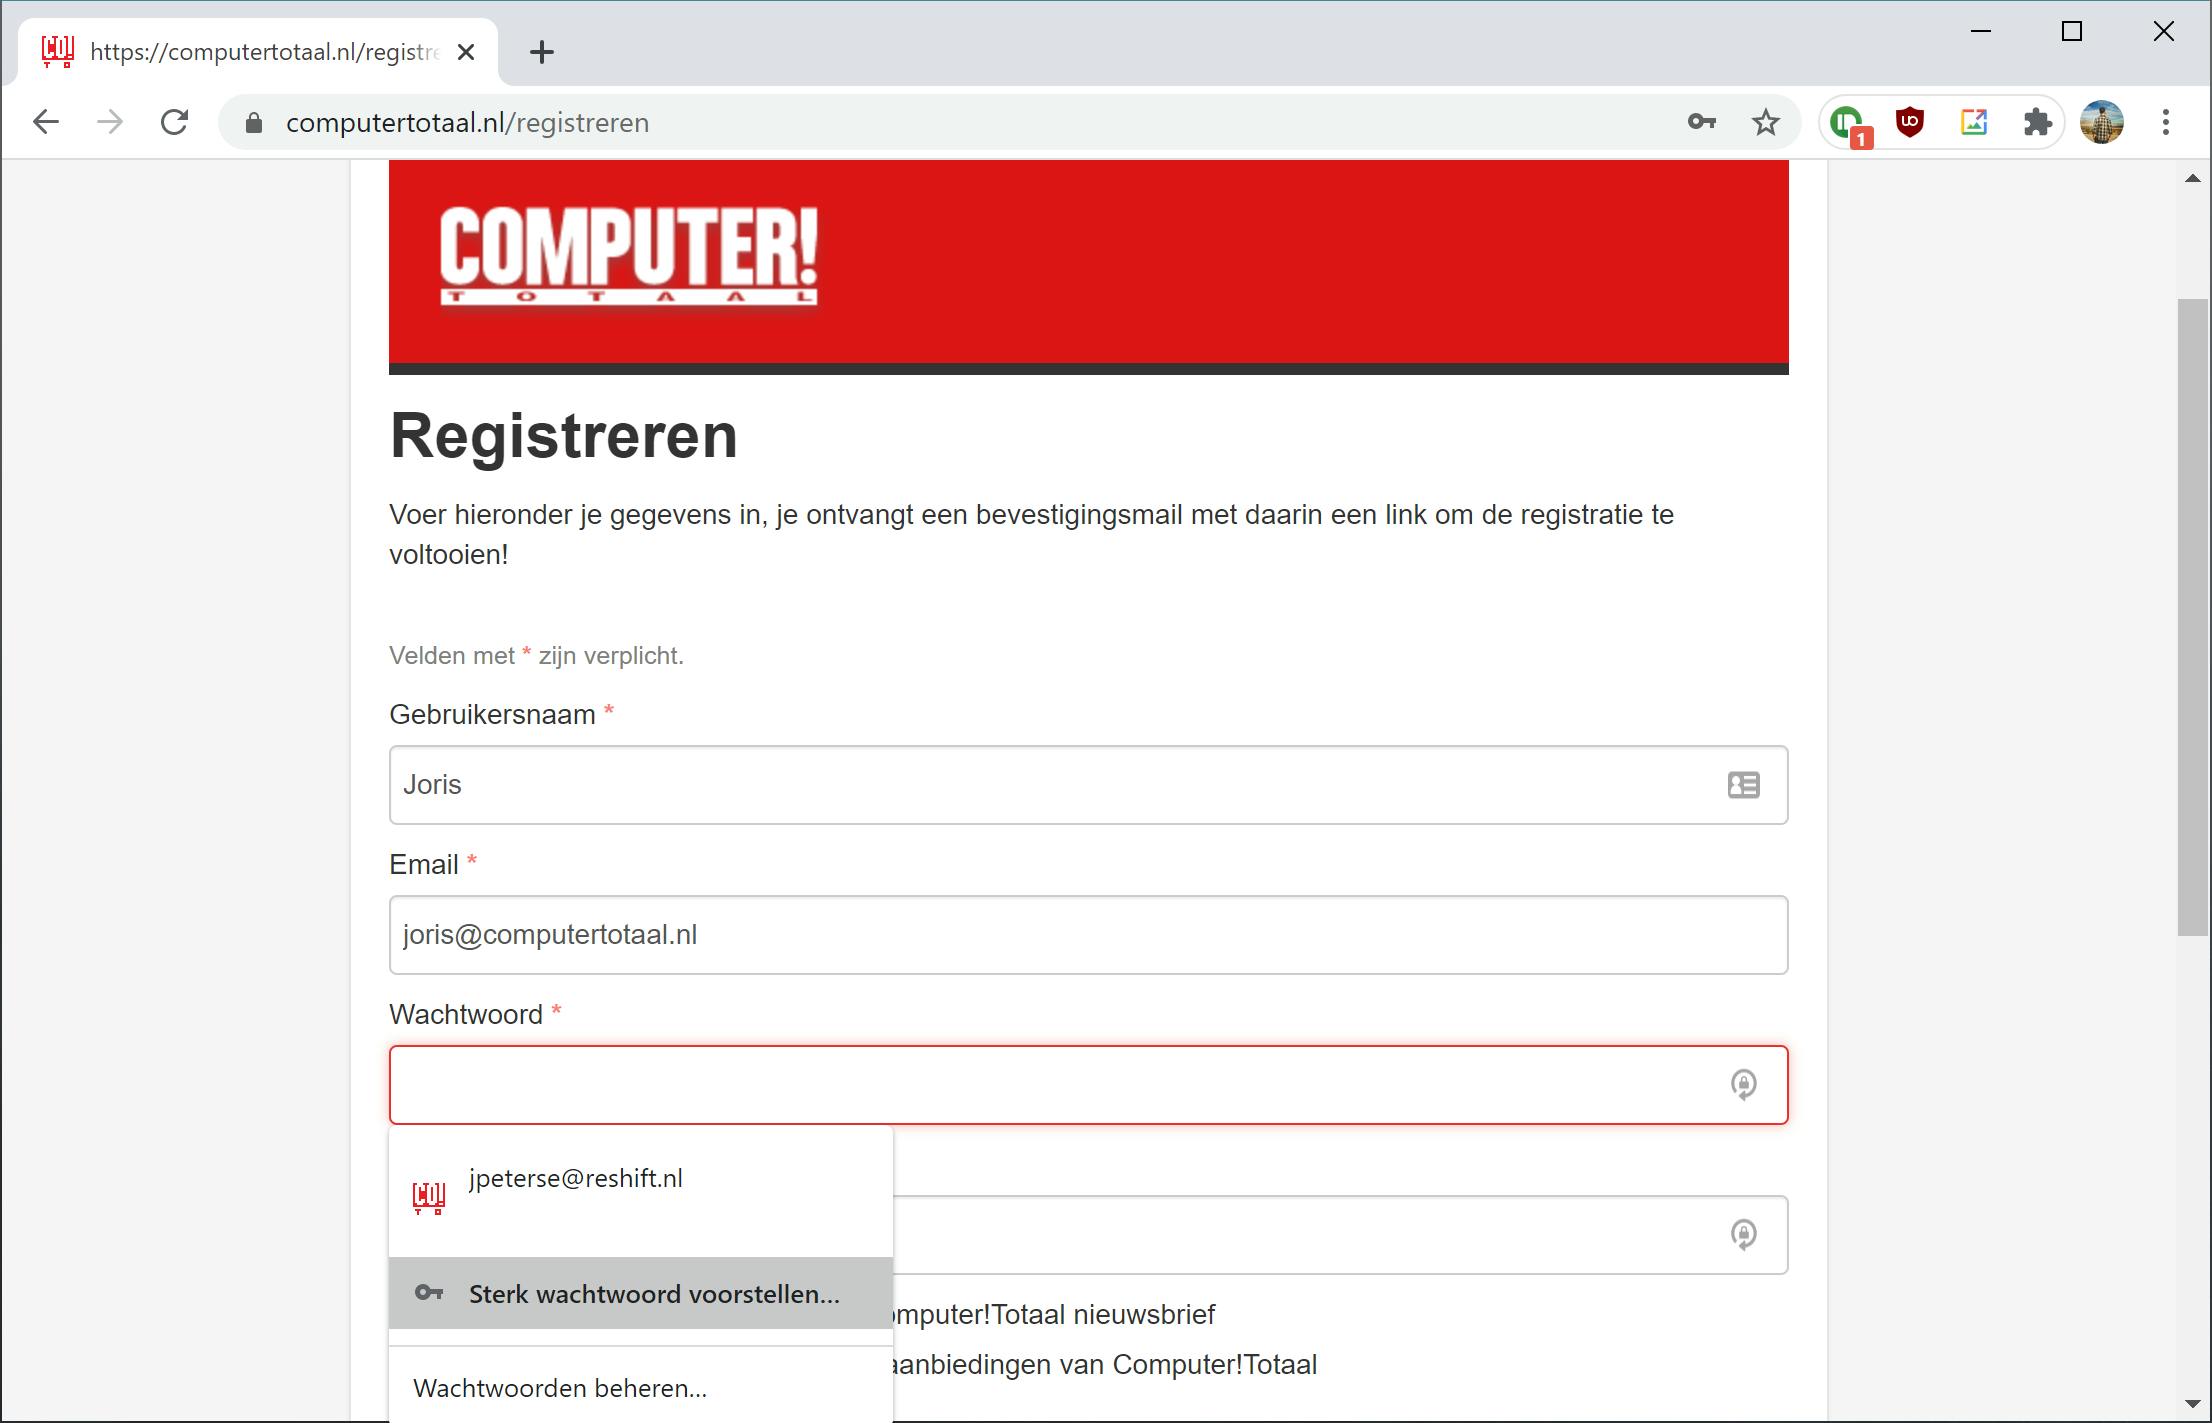Select saved account jpeterse@reshift.nl
2212x1423 pixels.
pos(575,1180)
